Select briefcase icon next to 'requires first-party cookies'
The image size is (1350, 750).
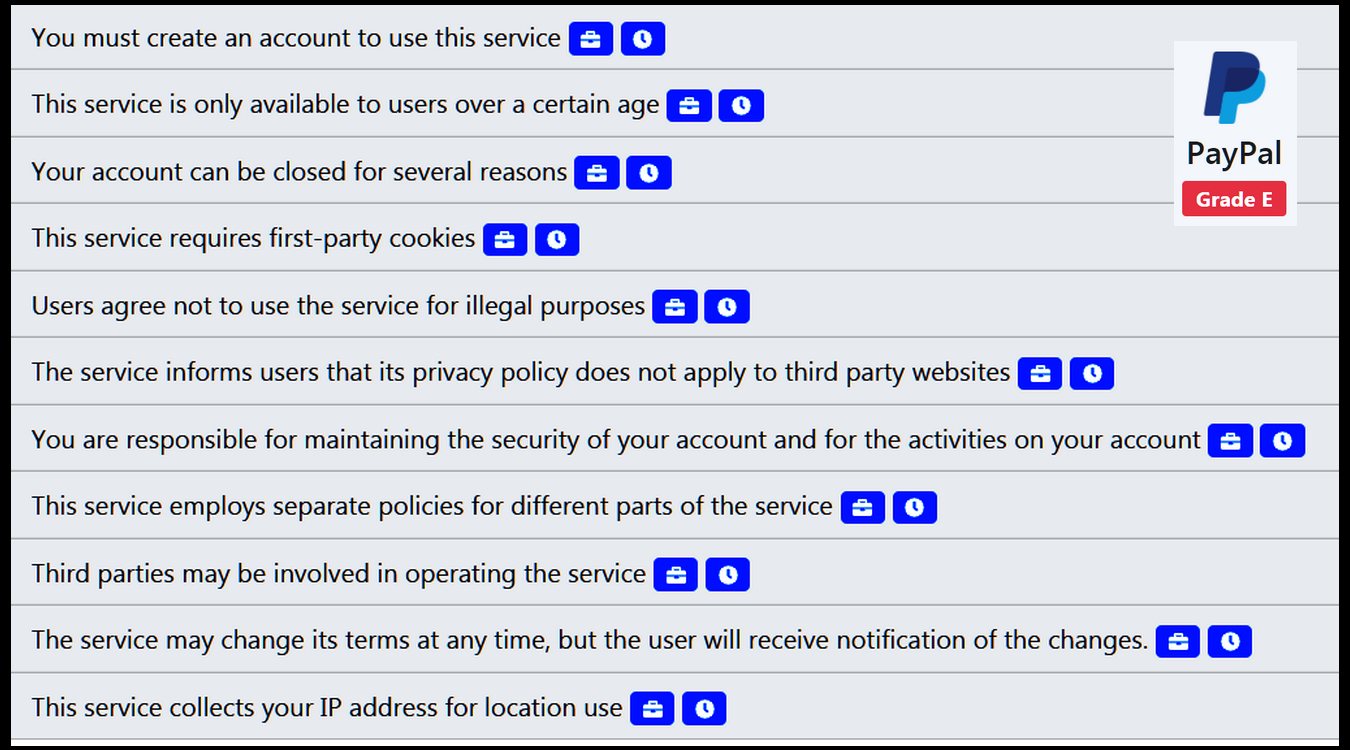(x=505, y=239)
